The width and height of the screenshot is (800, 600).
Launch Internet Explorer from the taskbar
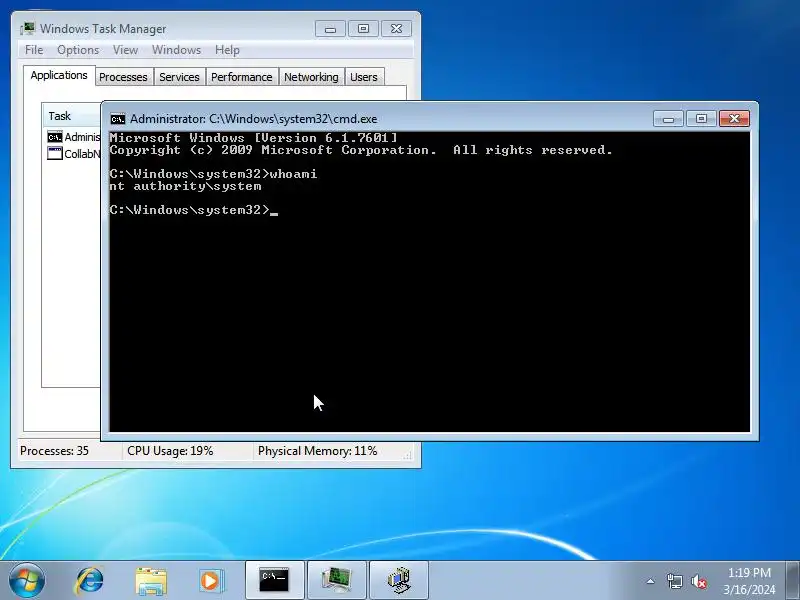click(89, 580)
